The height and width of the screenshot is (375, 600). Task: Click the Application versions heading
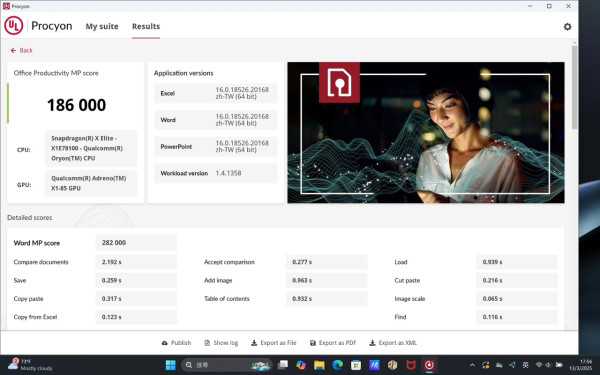click(x=183, y=73)
